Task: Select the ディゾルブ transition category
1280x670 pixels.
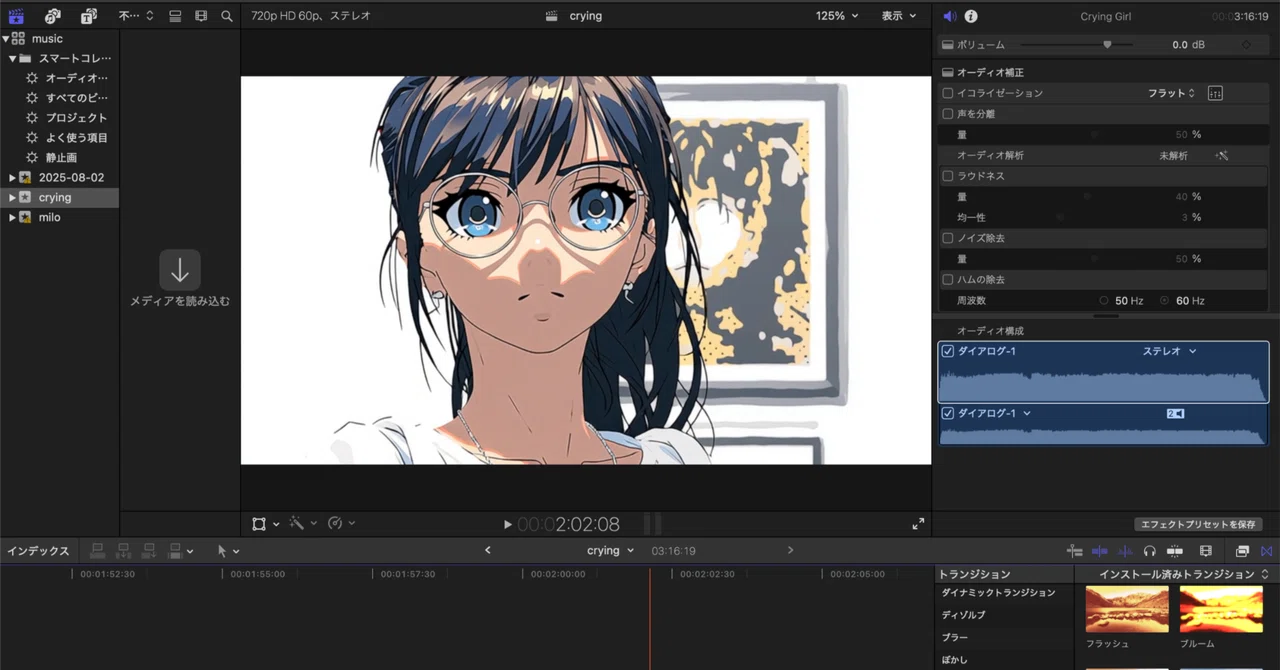Action: pyautogui.click(x=963, y=615)
